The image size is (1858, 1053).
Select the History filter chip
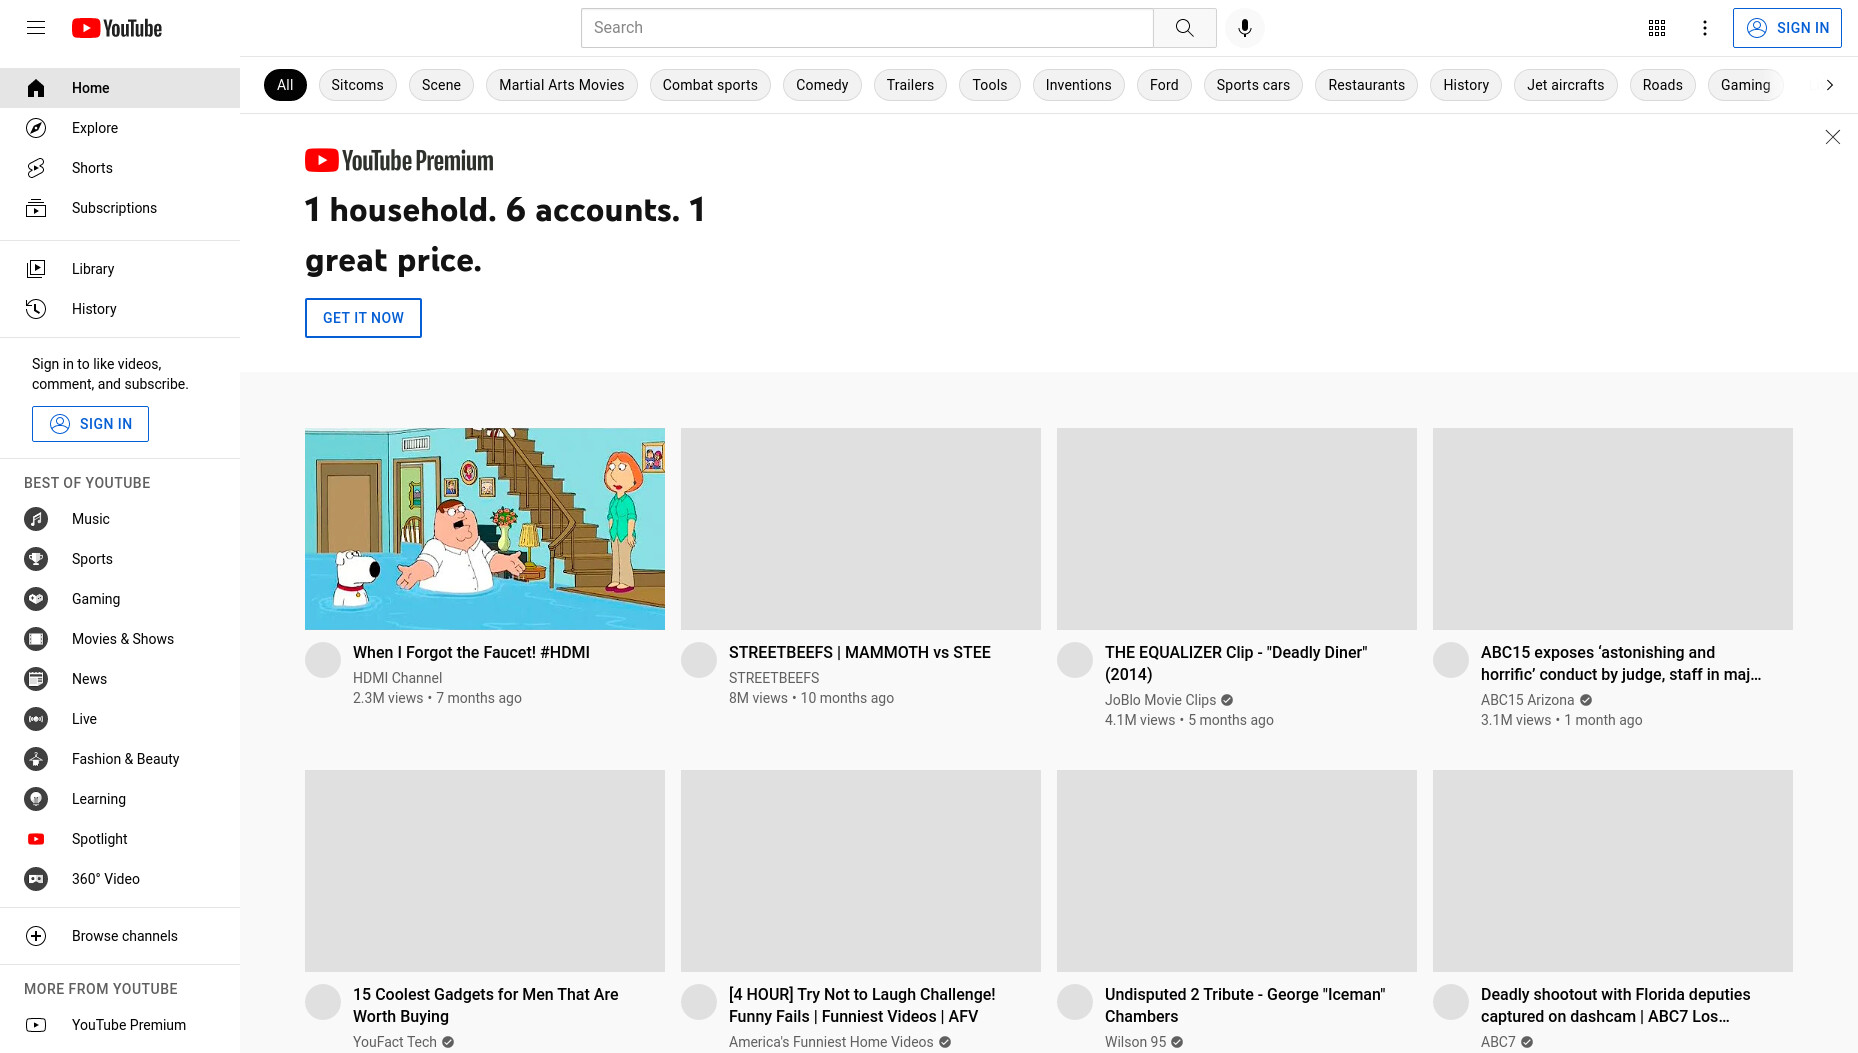tap(1466, 85)
